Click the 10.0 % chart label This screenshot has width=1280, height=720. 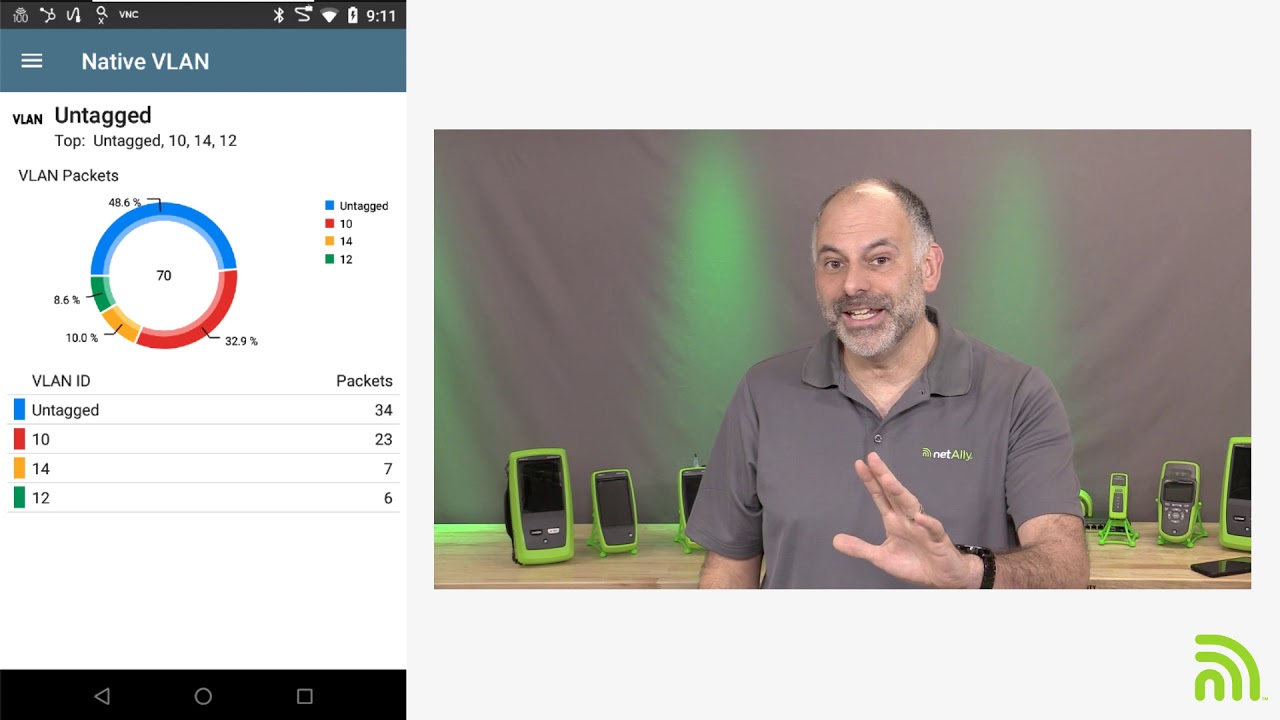(x=82, y=338)
